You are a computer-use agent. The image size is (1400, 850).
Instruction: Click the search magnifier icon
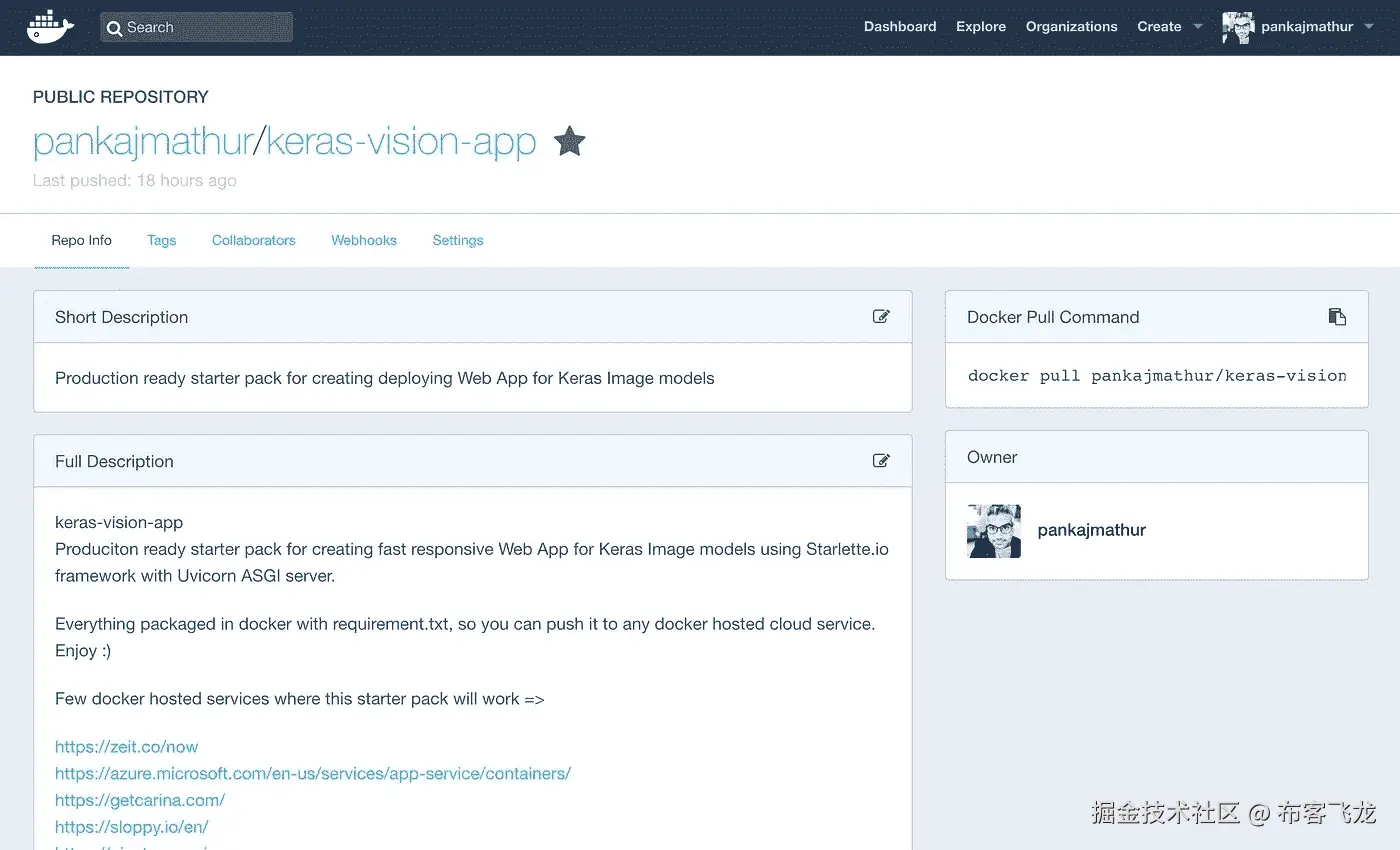pos(114,28)
